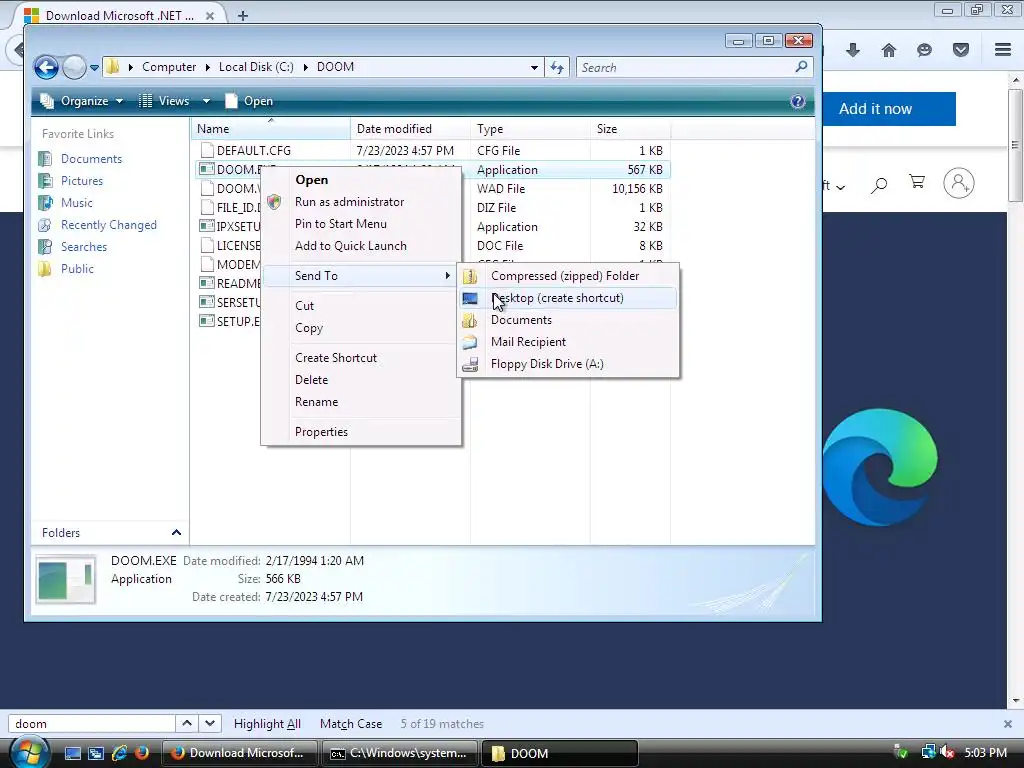Click the Views toolbar button

[165, 101]
